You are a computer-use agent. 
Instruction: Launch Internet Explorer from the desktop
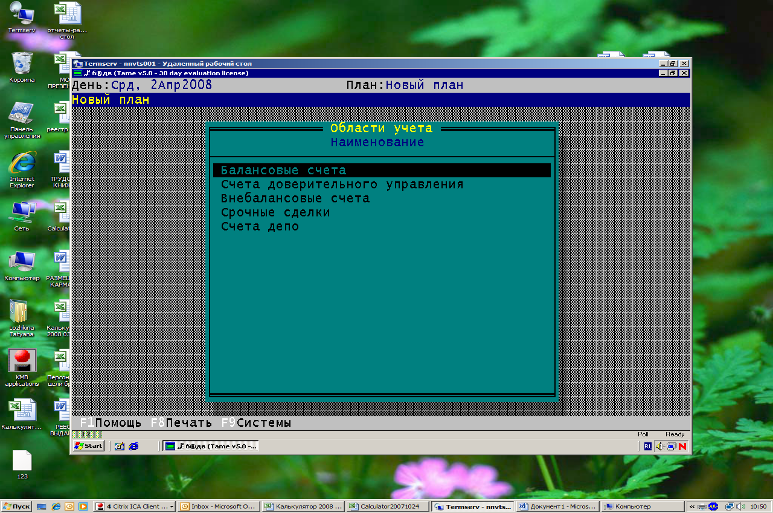(x=21, y=162)
